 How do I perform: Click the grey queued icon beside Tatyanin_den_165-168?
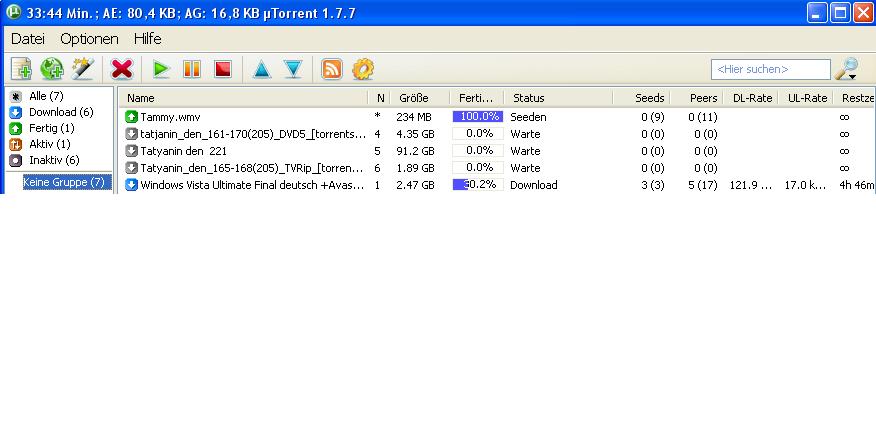click(x=131, y=168)
